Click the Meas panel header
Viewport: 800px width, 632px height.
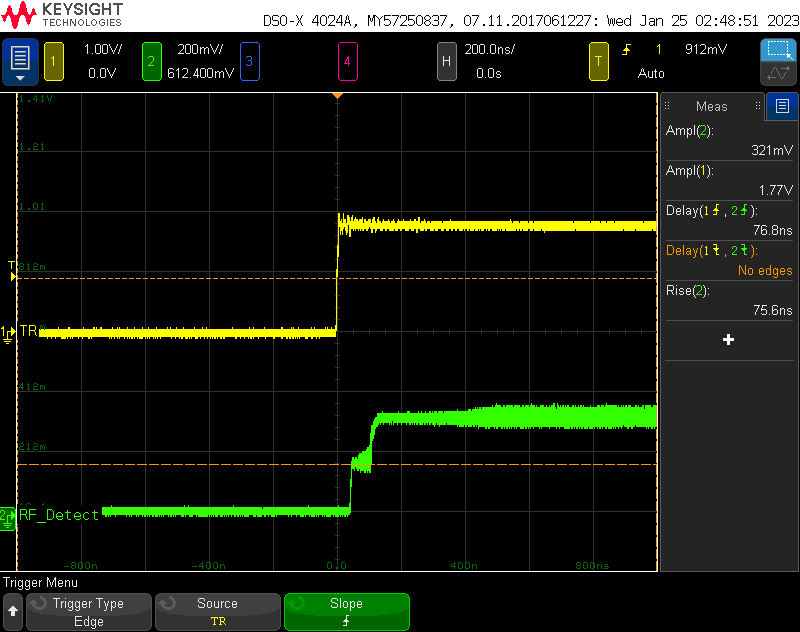[x=712, y=106]
